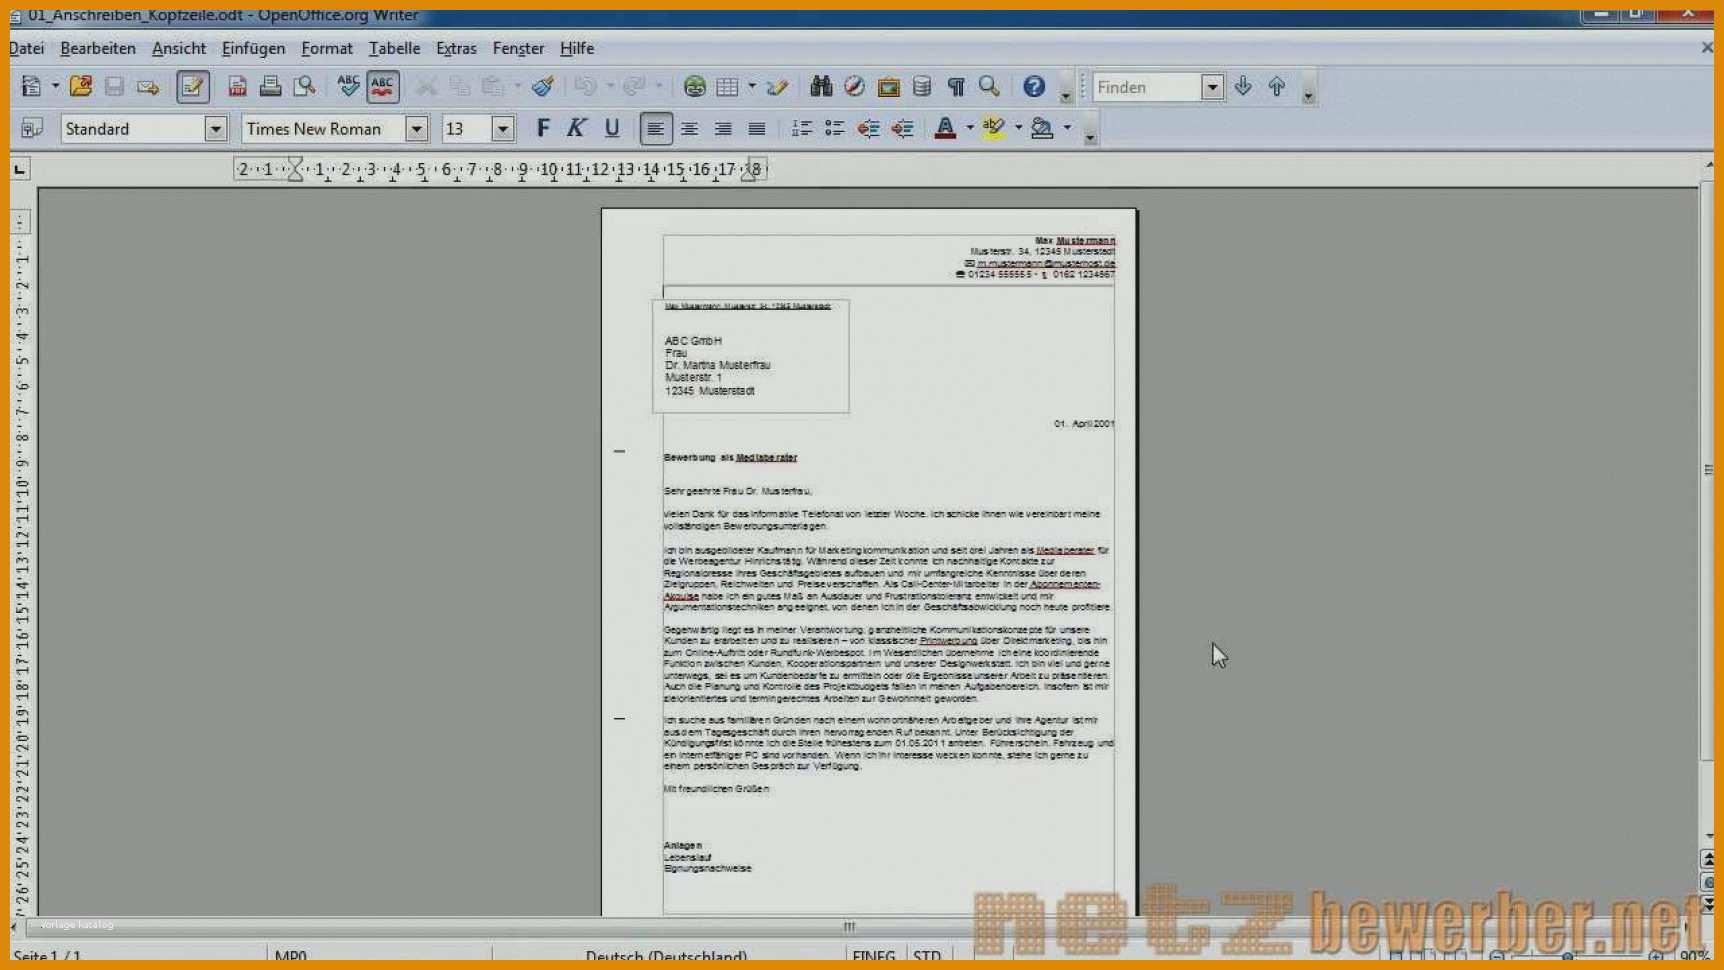
Task: Decrease the paragraph indent
Action: click(x=868, y=128)
